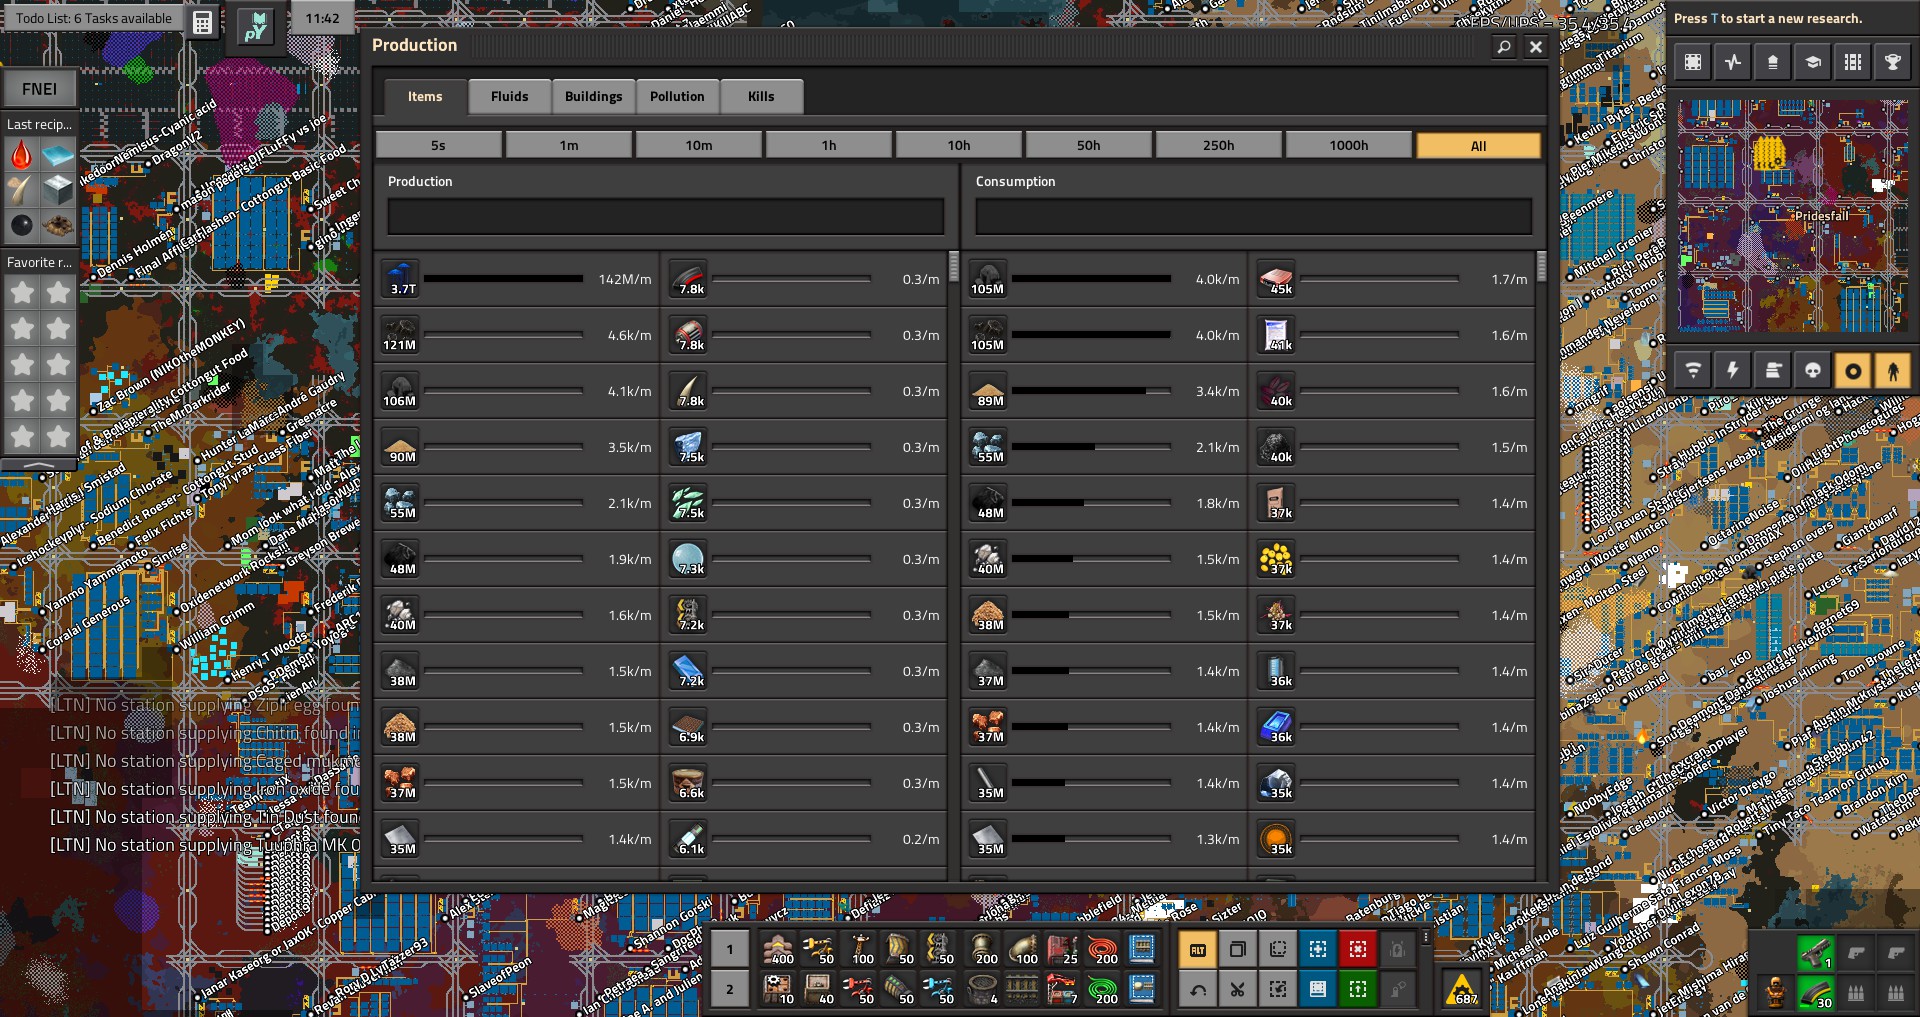Pick green wire stack of 200
This screenshot has height=1017, width=1920.
click(x=1102, y=989)
